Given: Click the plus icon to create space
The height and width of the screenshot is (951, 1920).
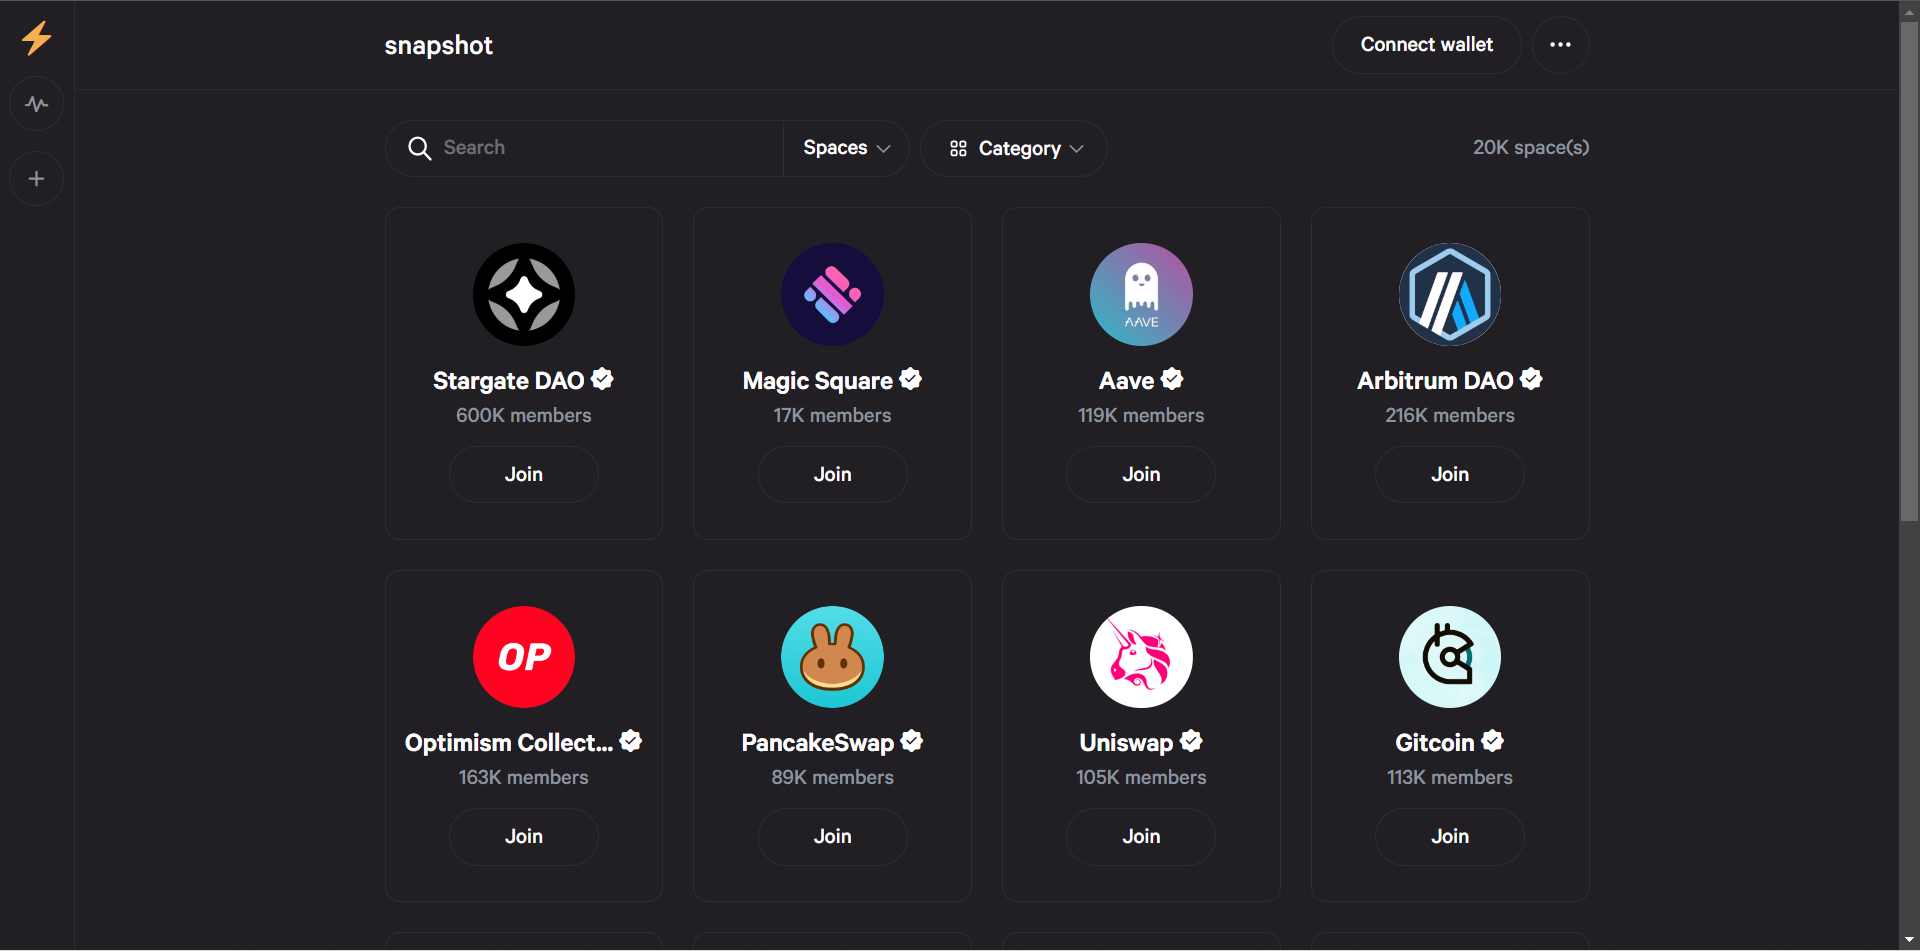Looking at the screenshot, I should 37,179.
